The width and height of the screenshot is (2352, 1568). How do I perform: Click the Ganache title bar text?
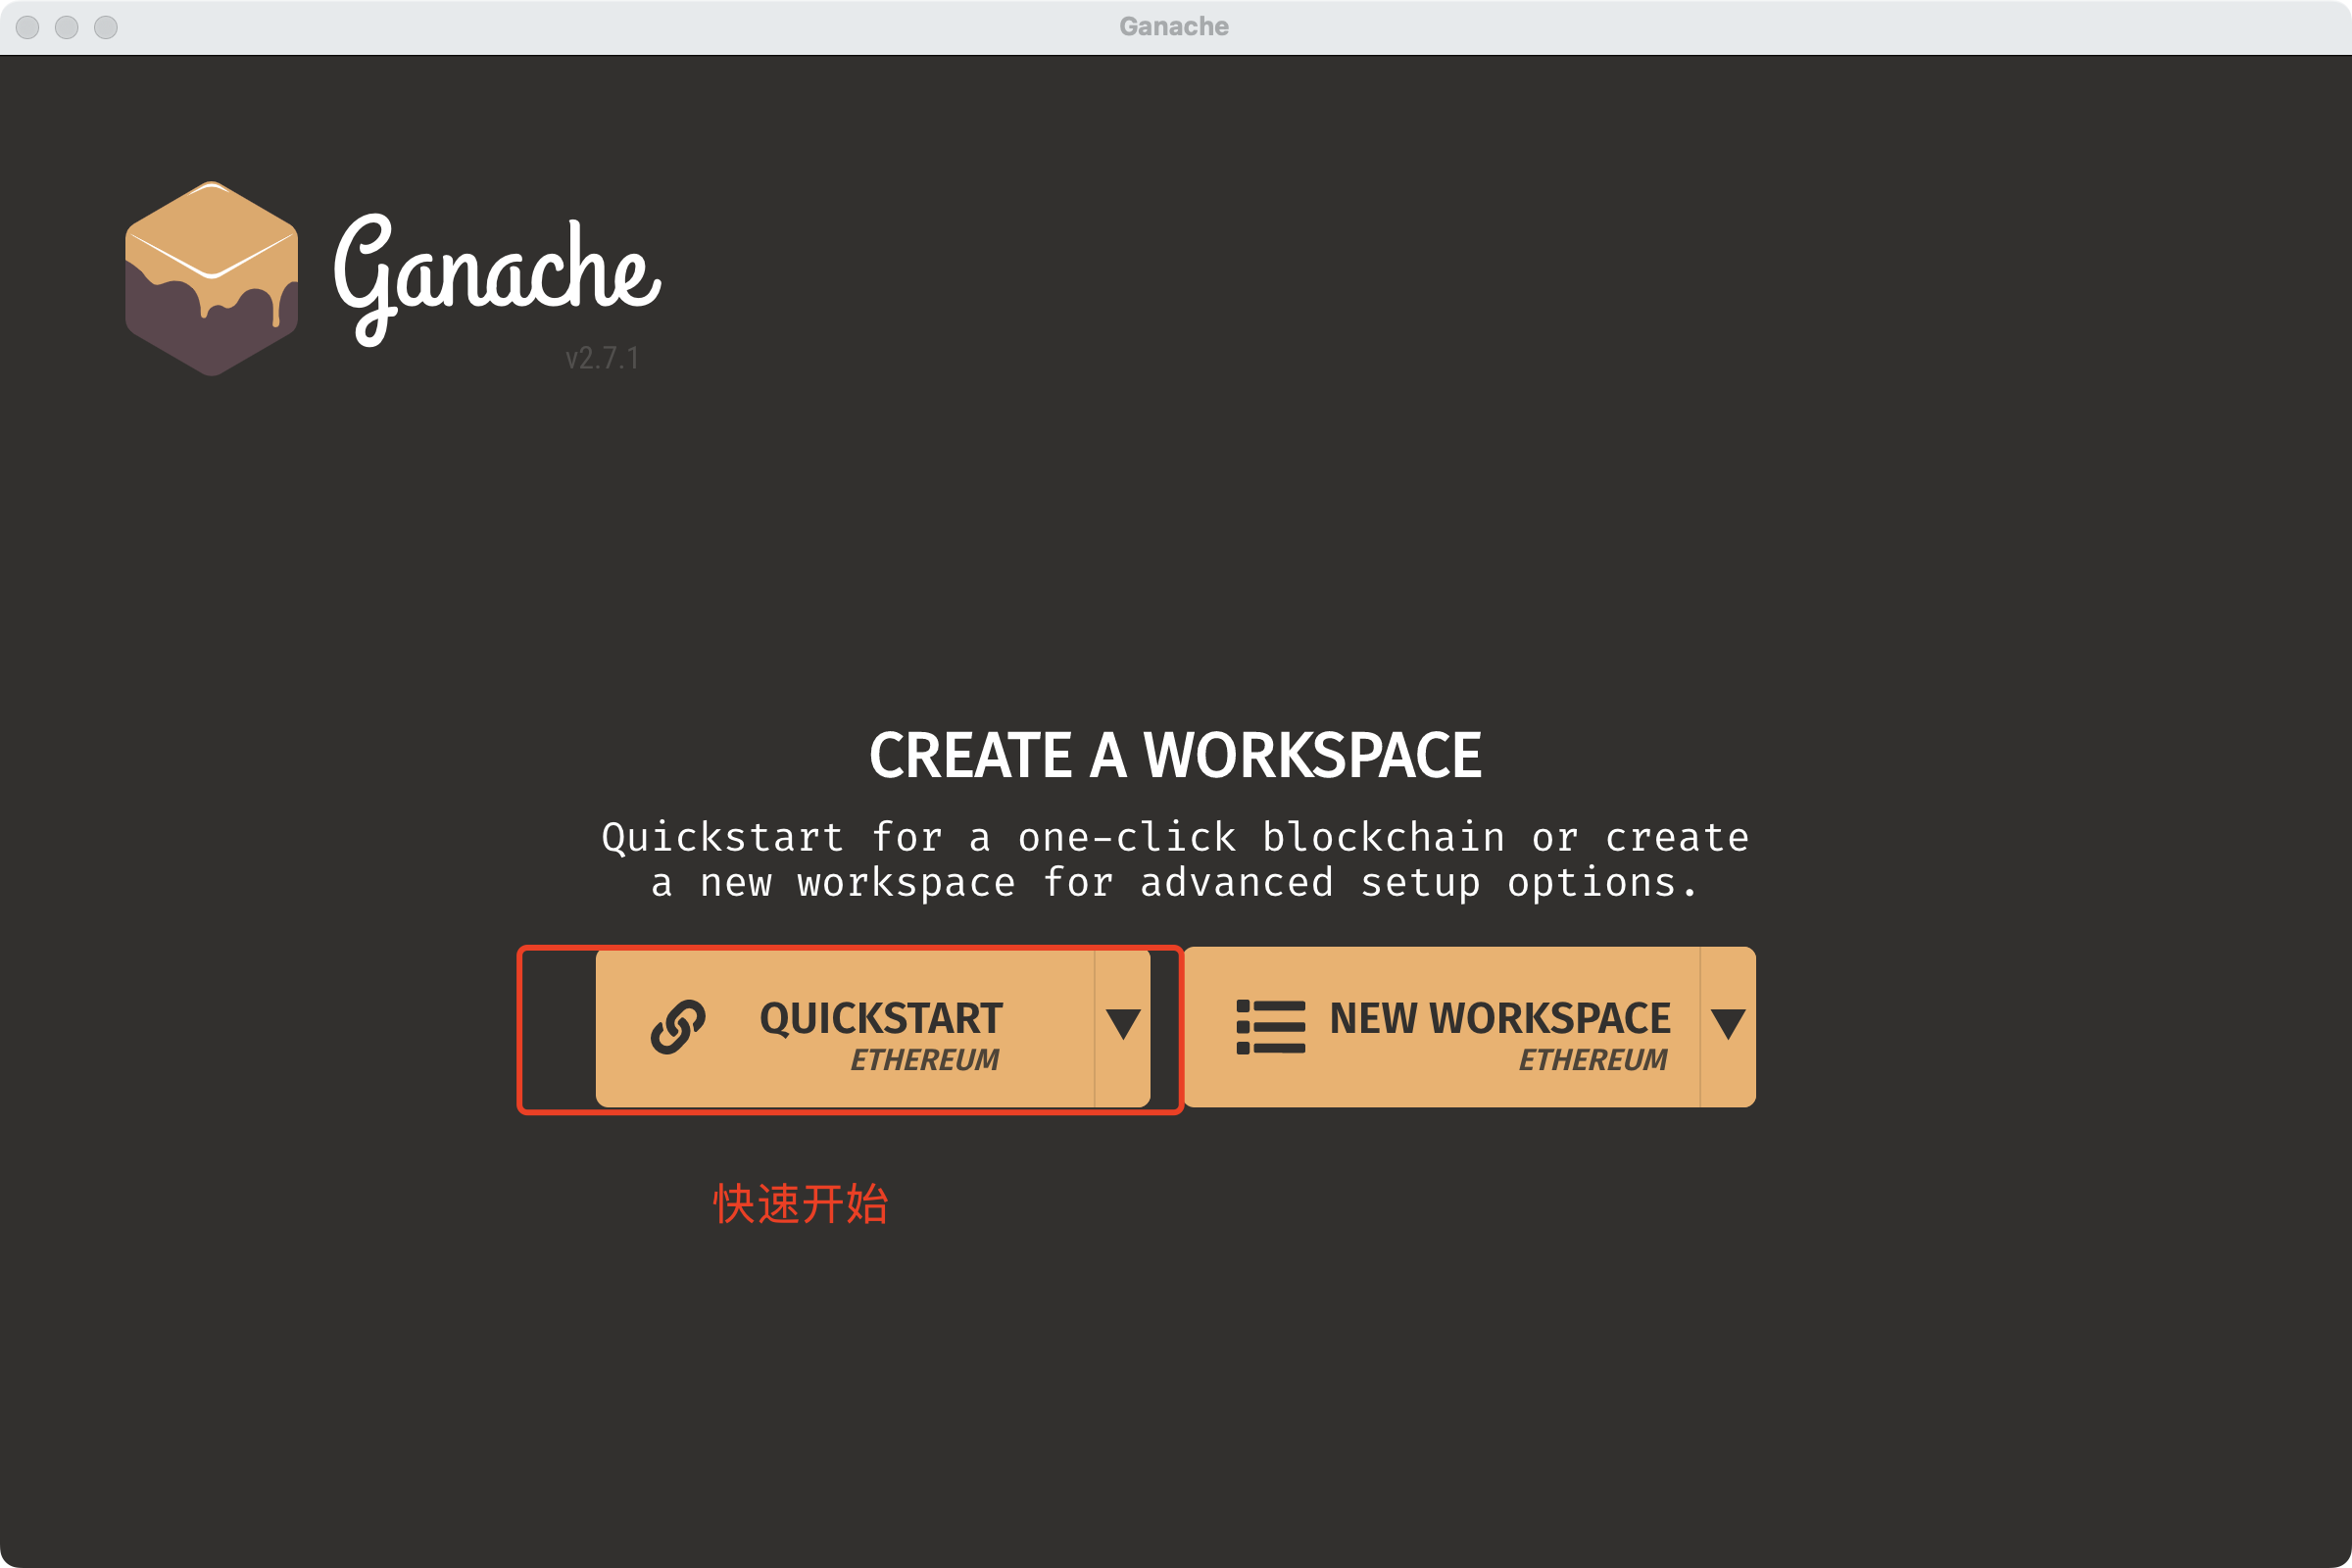[1174, 27]
